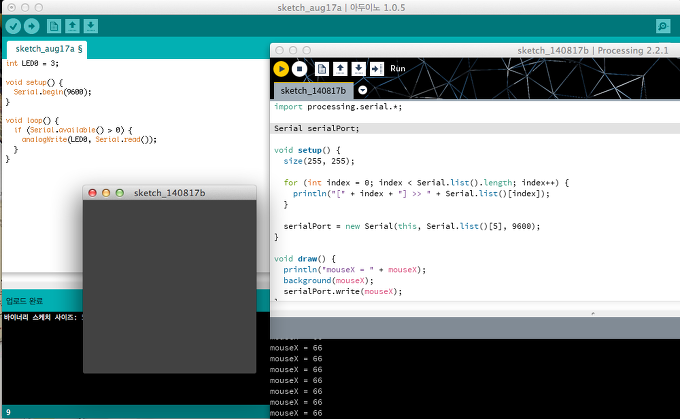Click 'void loop() {' in the Arduino editor
The height and width of the screenshot is (419, 680).
[32, 121]
